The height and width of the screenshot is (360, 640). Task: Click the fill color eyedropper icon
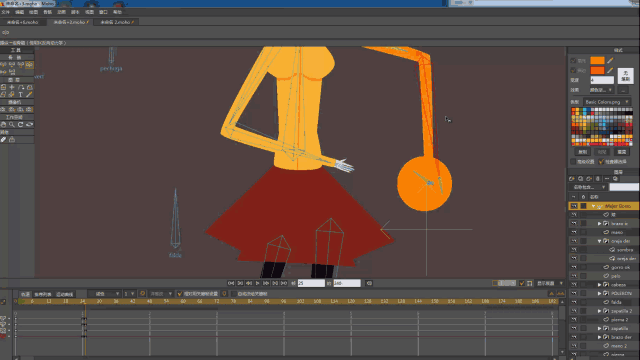point(610,60)
